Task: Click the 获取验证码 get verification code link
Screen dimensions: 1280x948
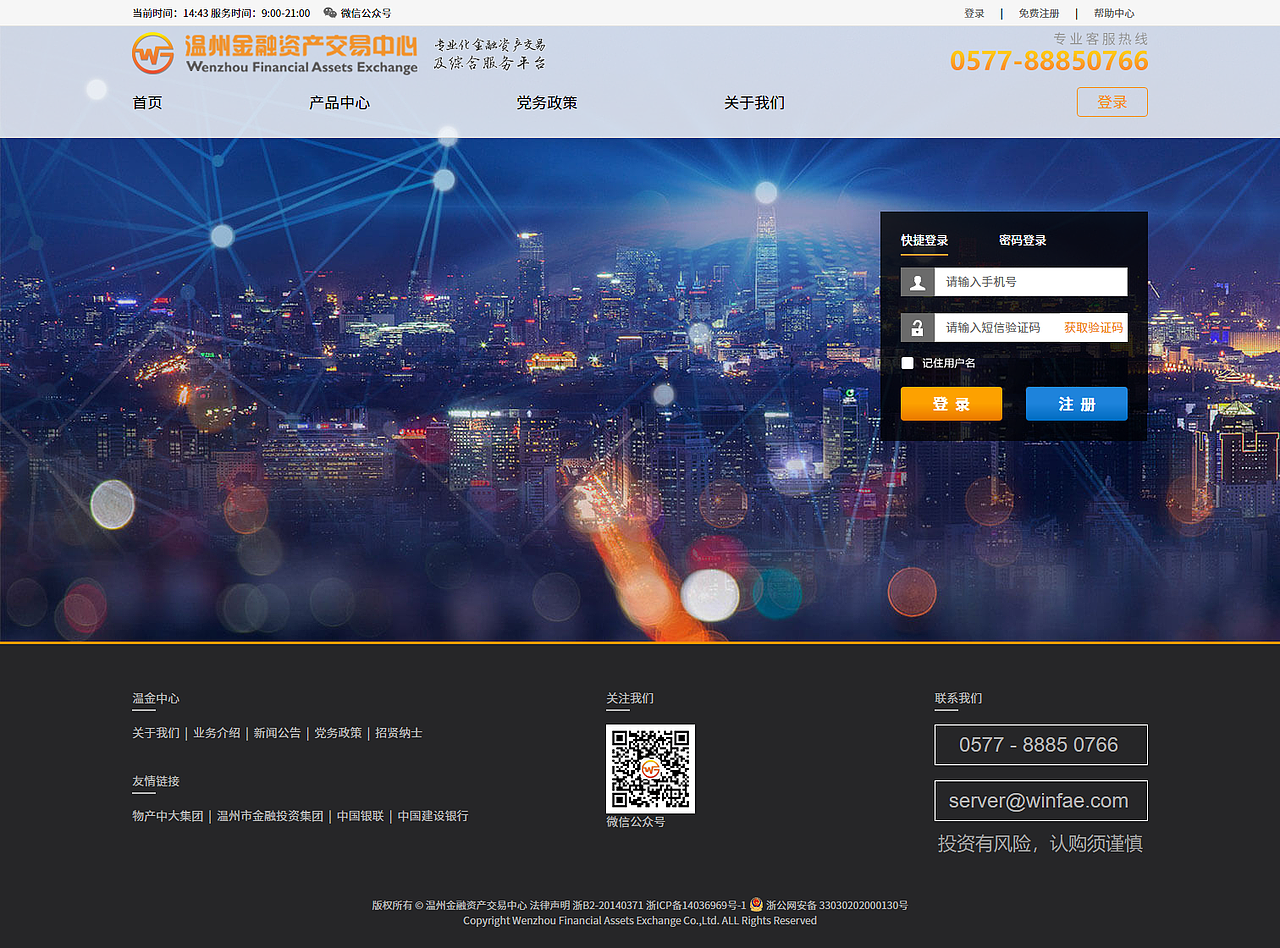Action: tap(1092, 327)
